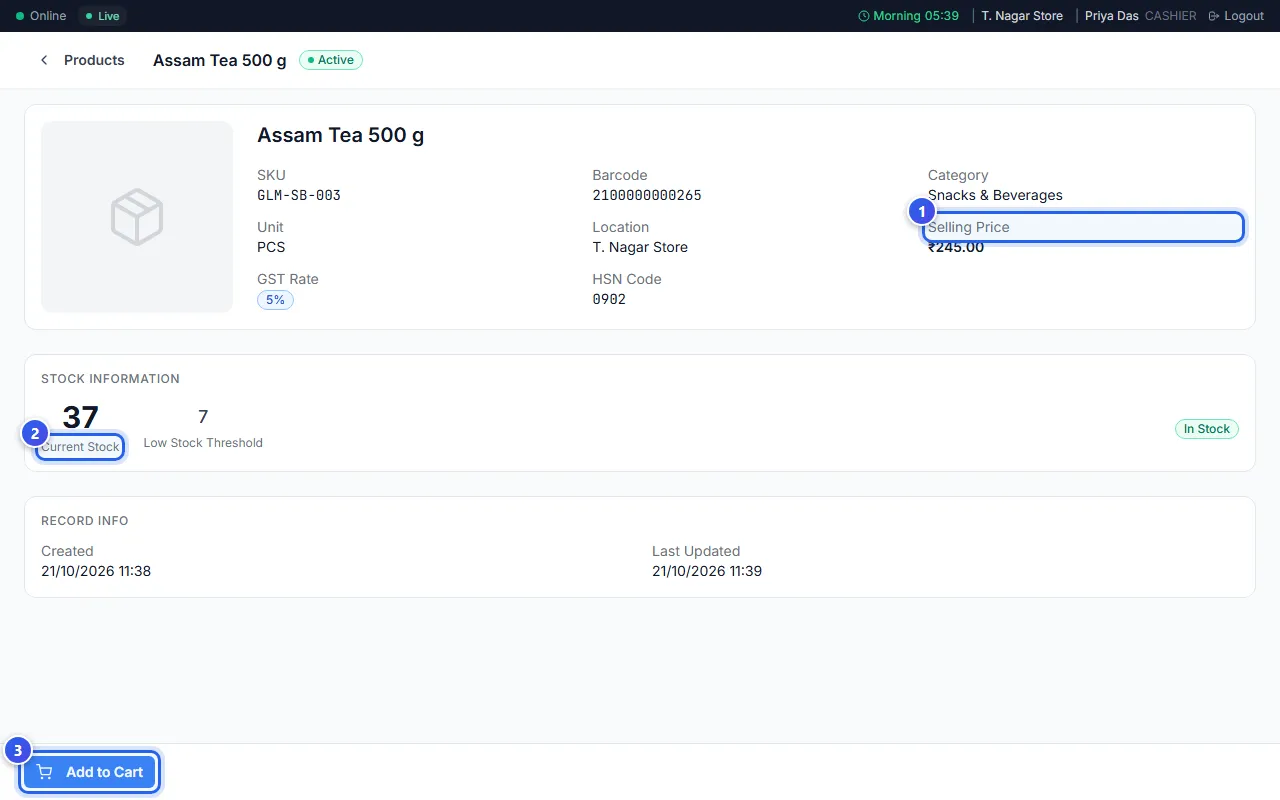1280x800 pixels.
Task: Click the Logout arrow icon
Action: click(1214, 16)
